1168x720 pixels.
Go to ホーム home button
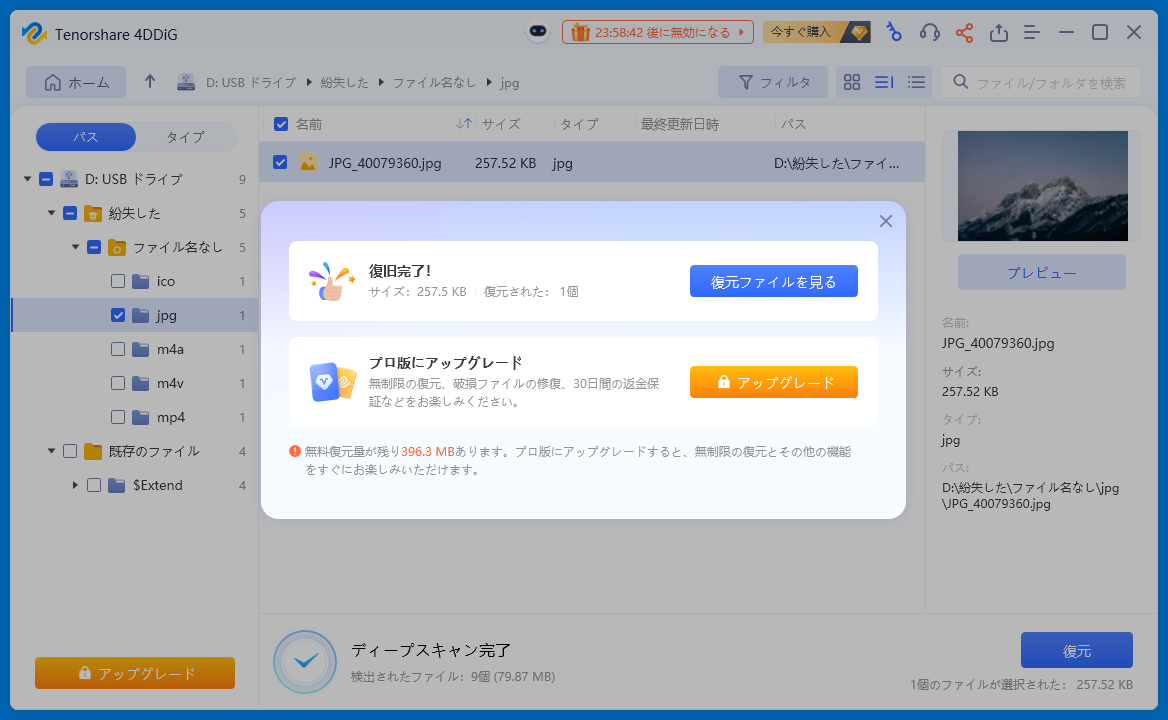coord(76,82)
